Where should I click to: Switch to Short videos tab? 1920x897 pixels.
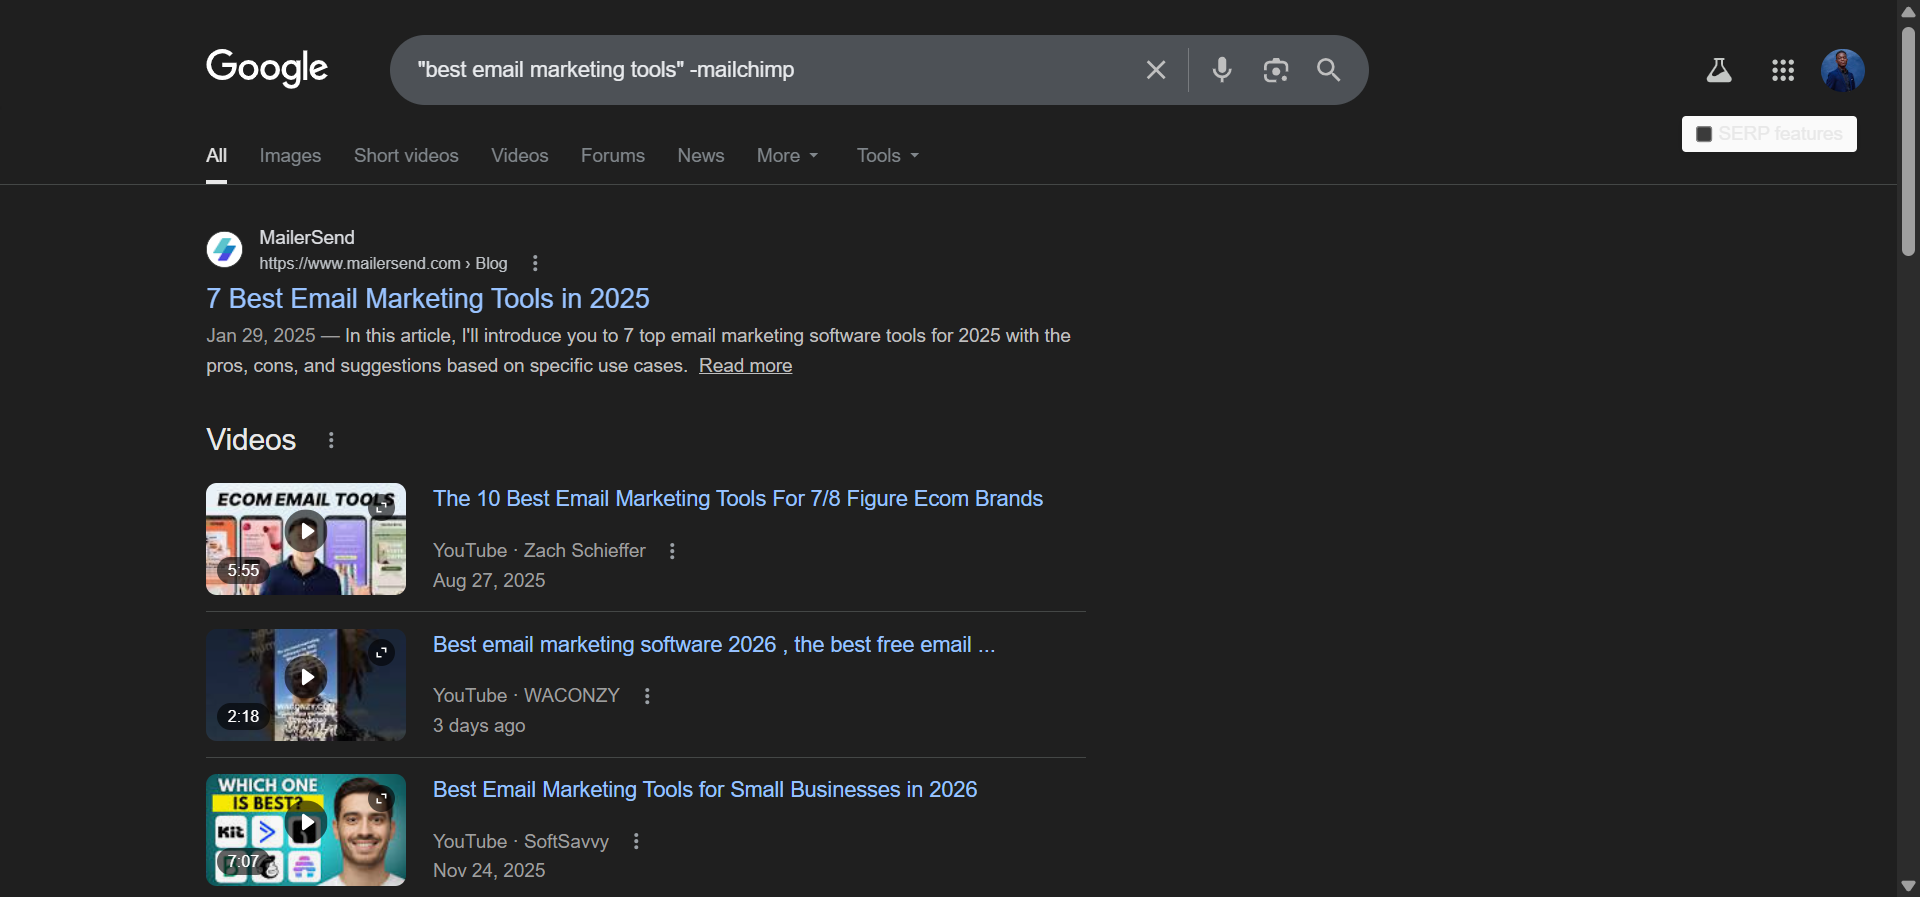pyautogui.click(x=406, y=156)
